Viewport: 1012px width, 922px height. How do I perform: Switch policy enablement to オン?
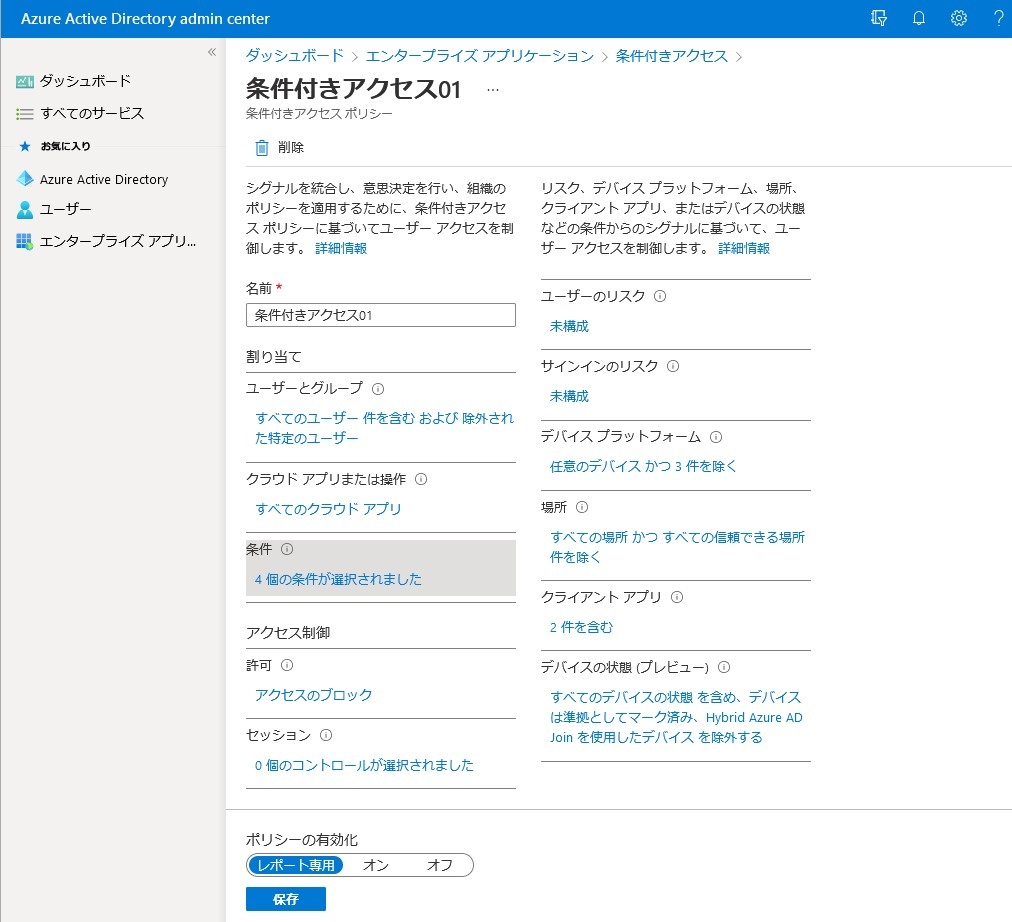click(376, 865)
